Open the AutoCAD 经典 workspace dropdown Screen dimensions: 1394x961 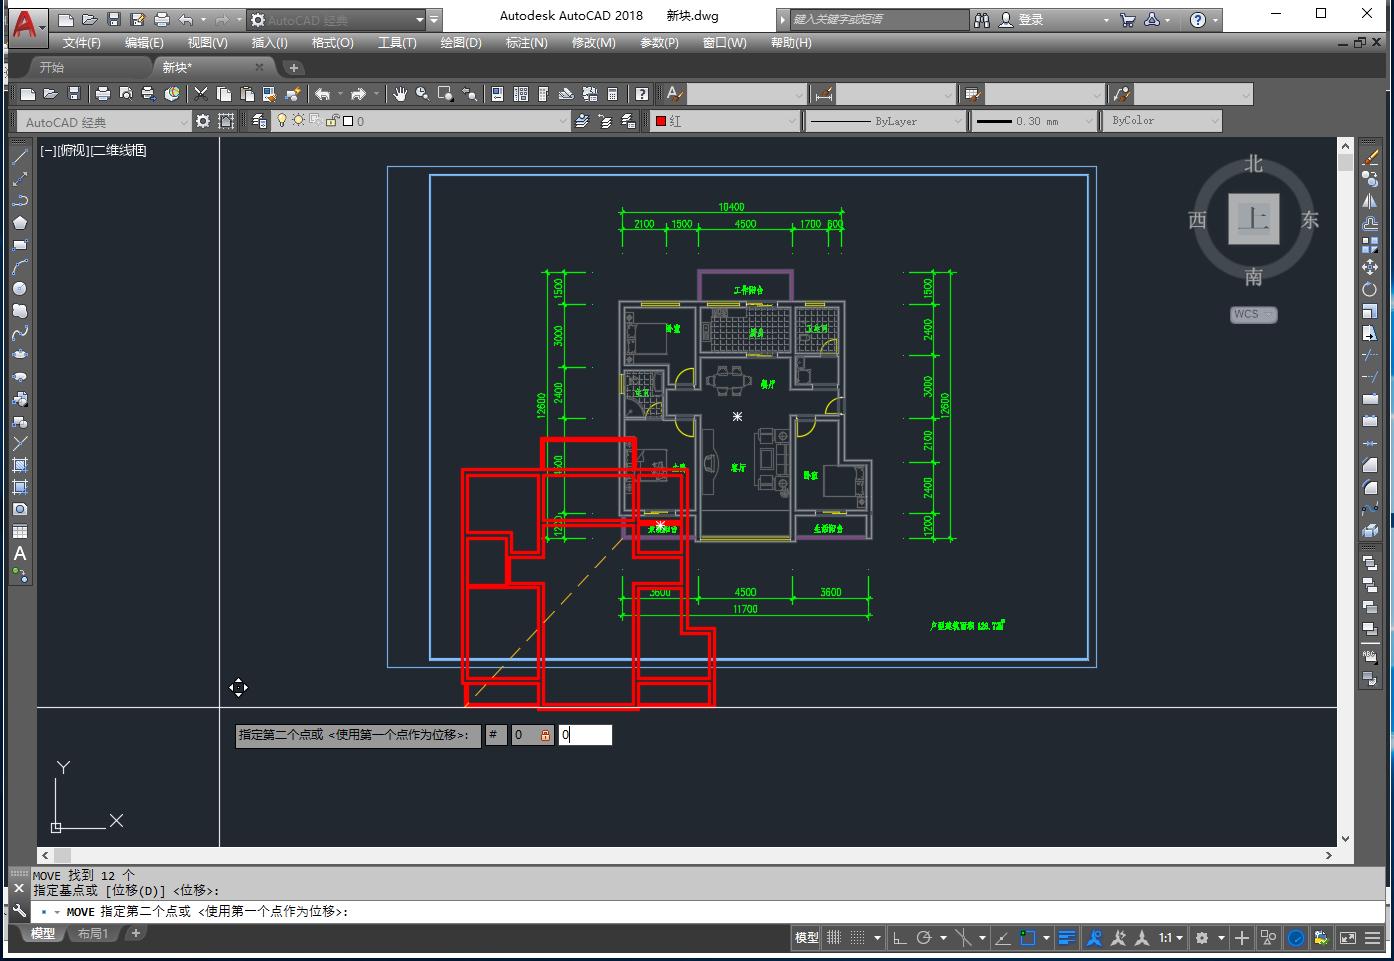(183, 121)
